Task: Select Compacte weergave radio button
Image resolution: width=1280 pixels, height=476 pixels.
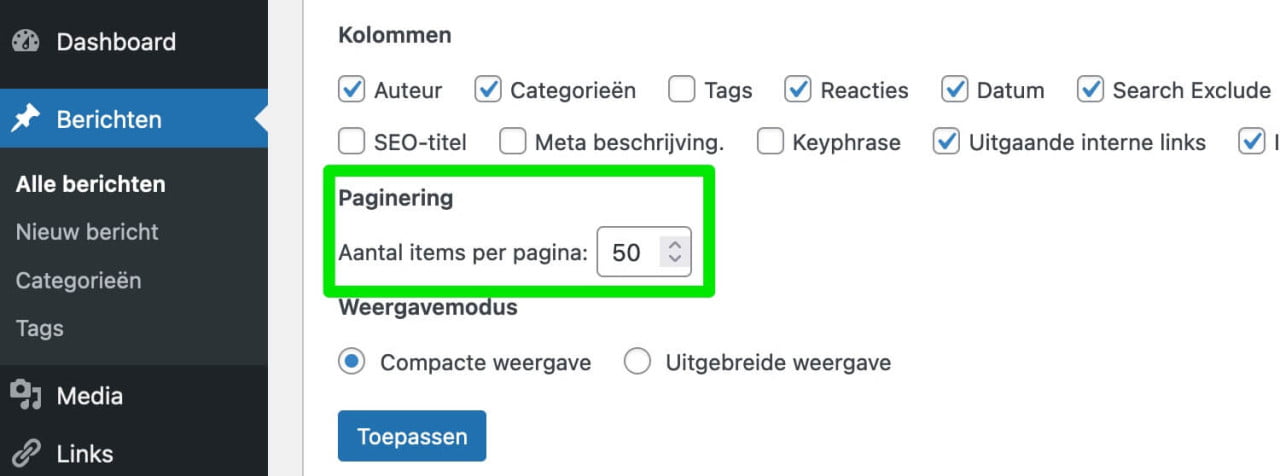Action: tap(352, 362)
